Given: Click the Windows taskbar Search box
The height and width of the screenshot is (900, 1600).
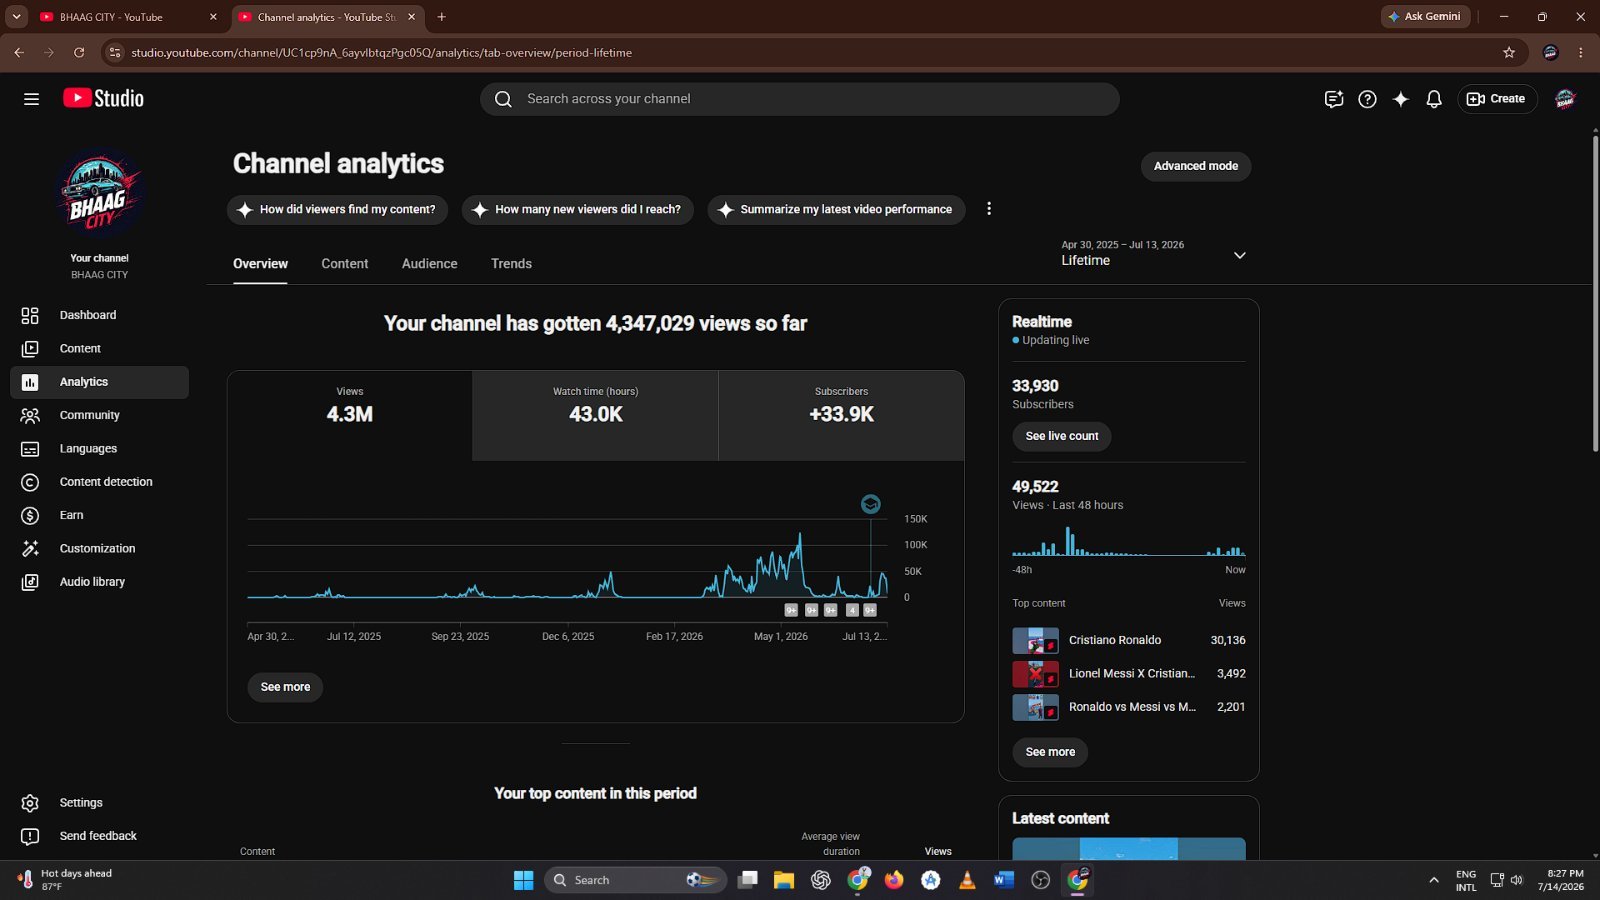Looking at the screenshot, I should (x=635, y=880).
